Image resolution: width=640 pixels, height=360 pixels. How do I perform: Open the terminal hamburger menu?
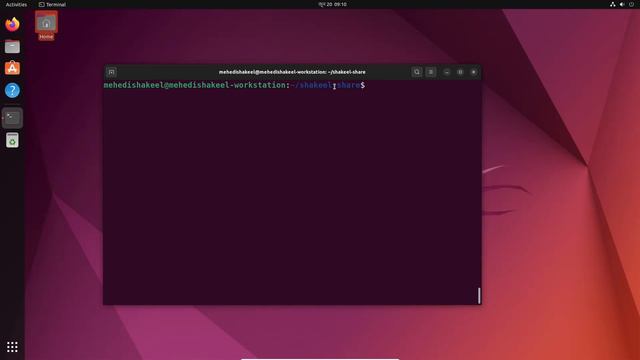431,72
